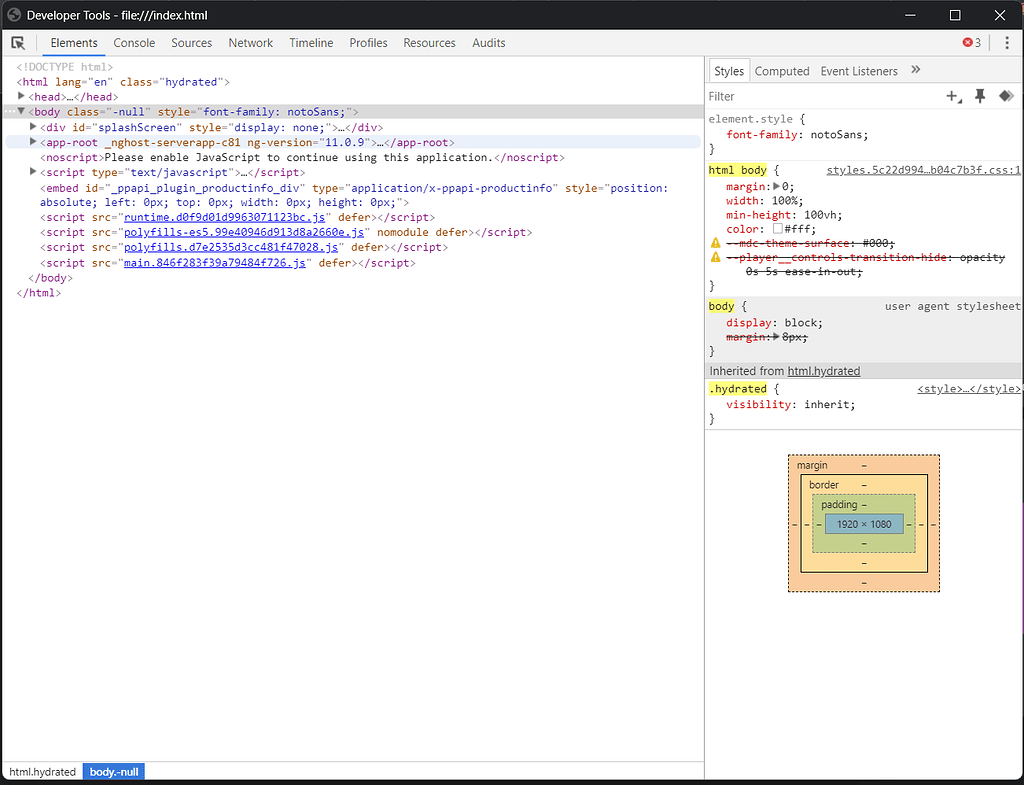Open the DevTools three-dot customization menu
The width and height of the screenshot is (1024, 785).
point(1006,42)
